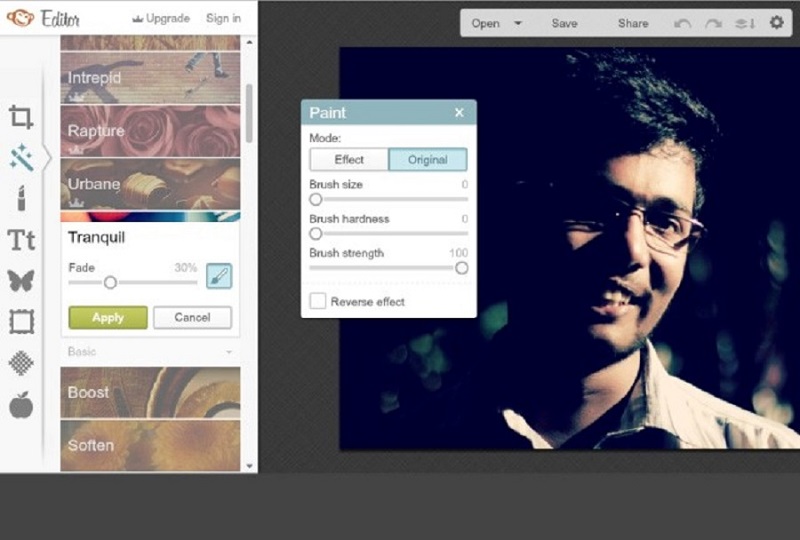Image resolution: width=800 pixels, height=540 pixels.
Task: Open the dropdown arrow next to Open
Action: (518, 23)
